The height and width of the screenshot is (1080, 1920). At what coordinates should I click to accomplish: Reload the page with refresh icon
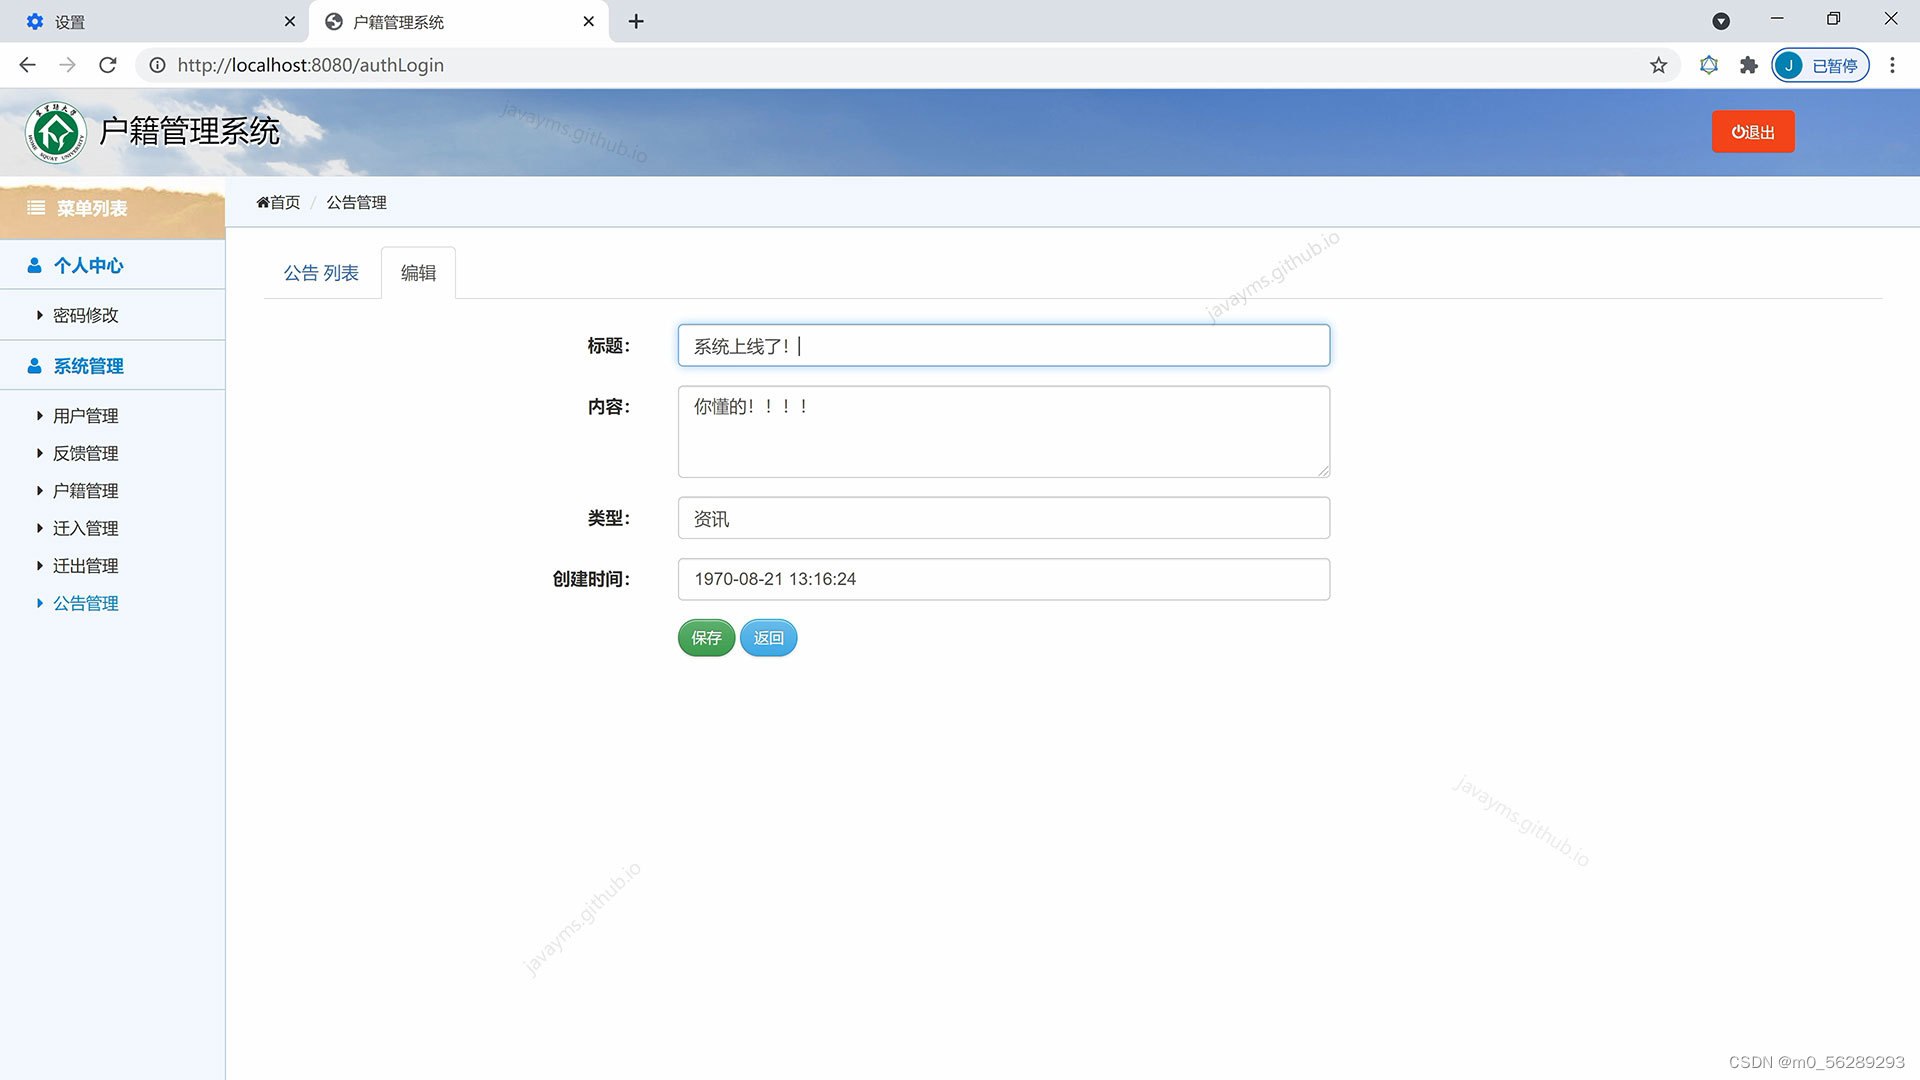click(108, 65)
